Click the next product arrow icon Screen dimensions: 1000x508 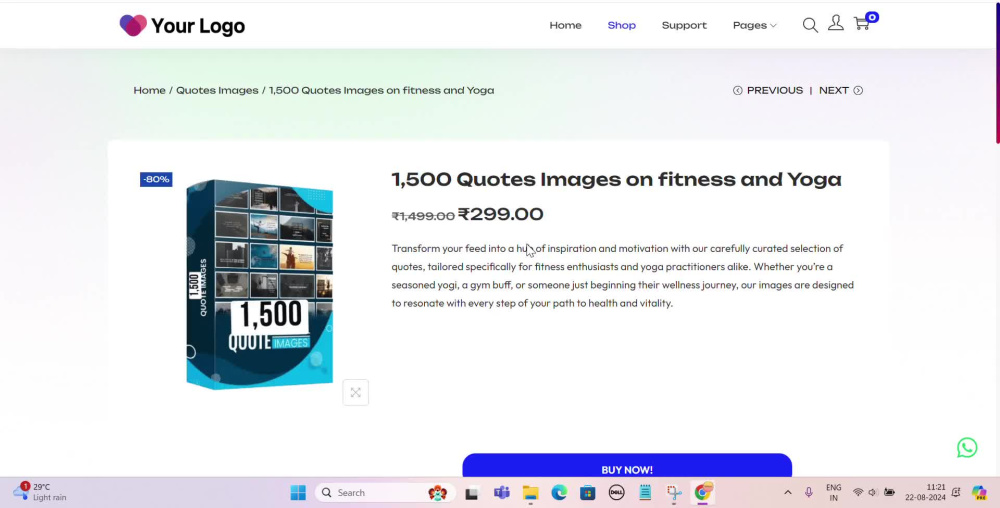tap(858, 91)
